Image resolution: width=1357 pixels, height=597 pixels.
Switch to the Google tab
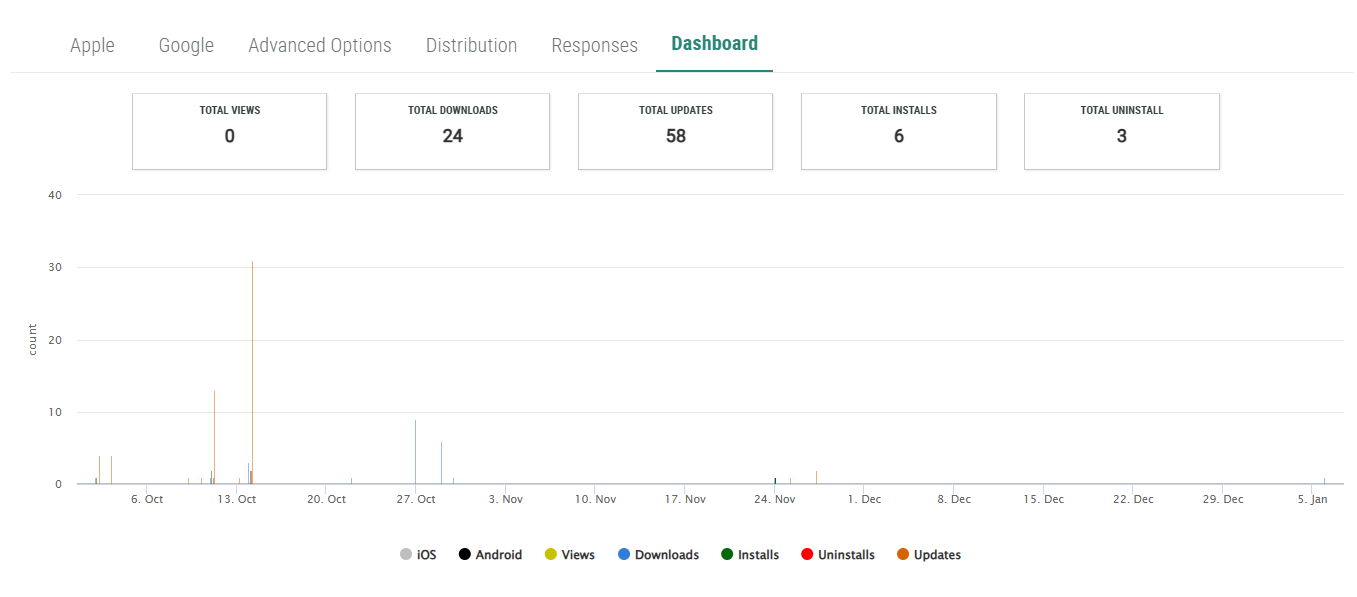pos(186,45)
